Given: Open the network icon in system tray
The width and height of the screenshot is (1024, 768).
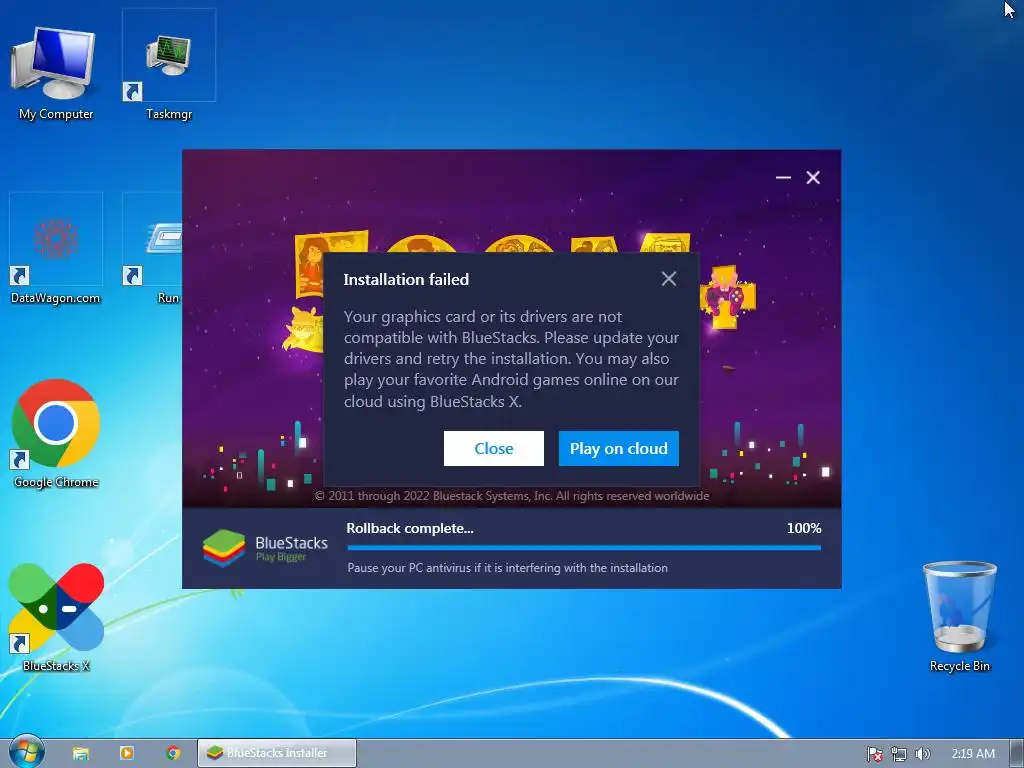Looking at the screenshot, I should 899,754.
